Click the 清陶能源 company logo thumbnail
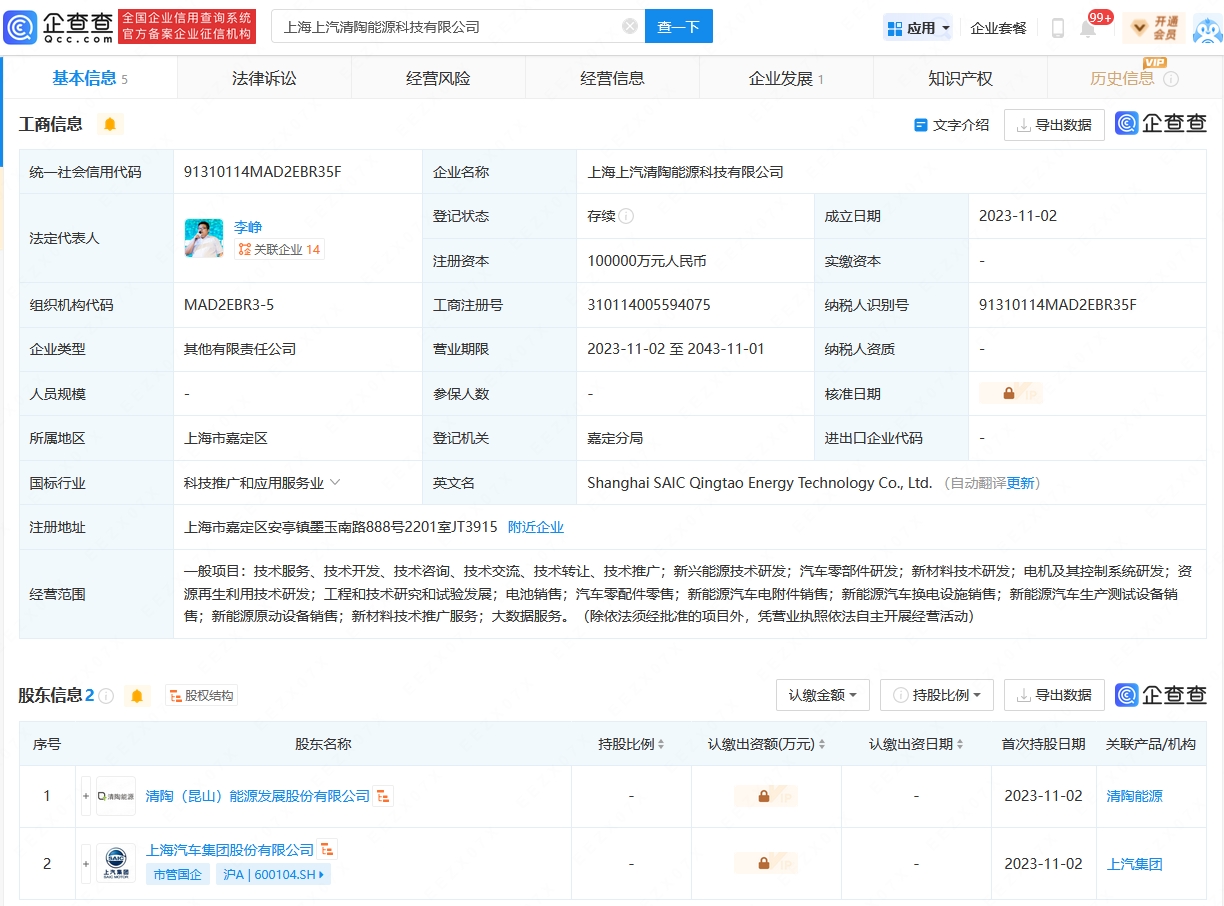 116,797
